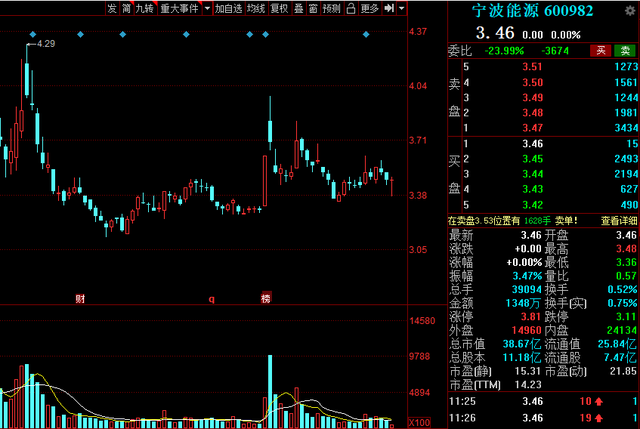Click the red 买 buy button
640x429 pixels.
pyautogui.click(x=600, y=51)
